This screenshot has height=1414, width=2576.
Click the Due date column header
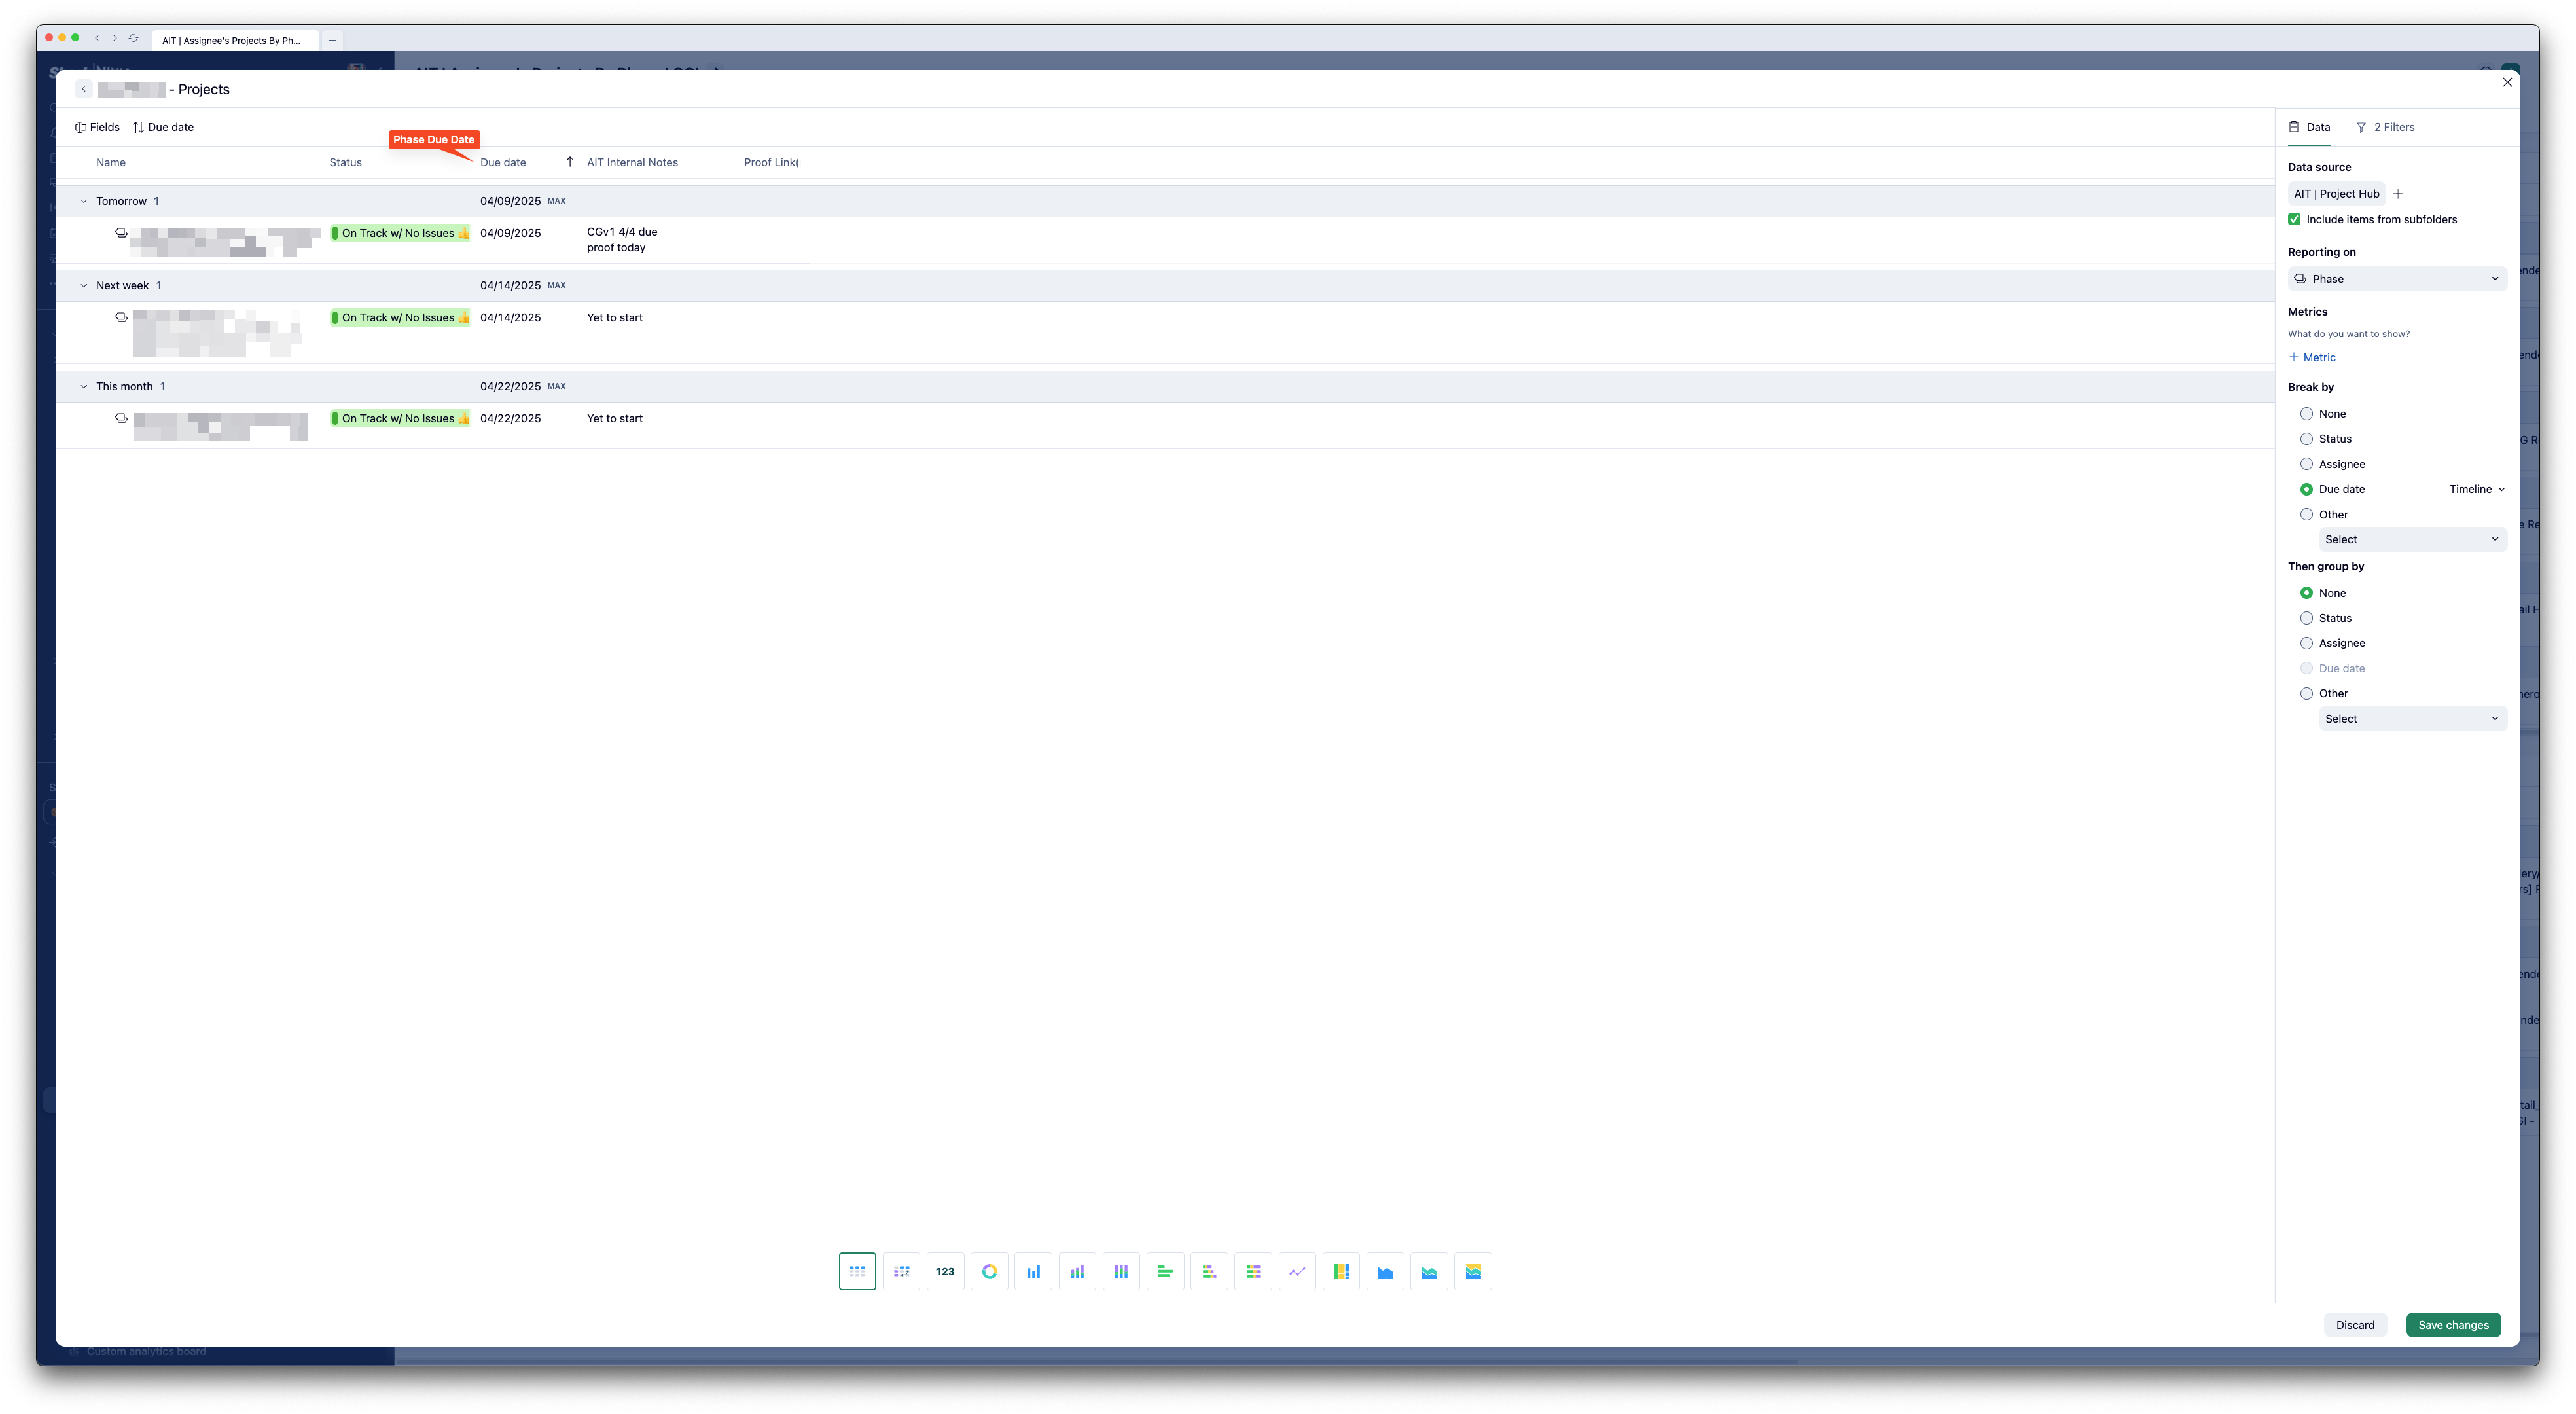[503, 162]
